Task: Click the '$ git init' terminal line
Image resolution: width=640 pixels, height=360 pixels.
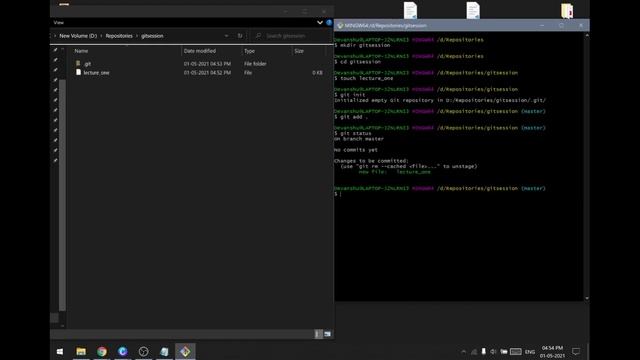Action: point(350,95)
